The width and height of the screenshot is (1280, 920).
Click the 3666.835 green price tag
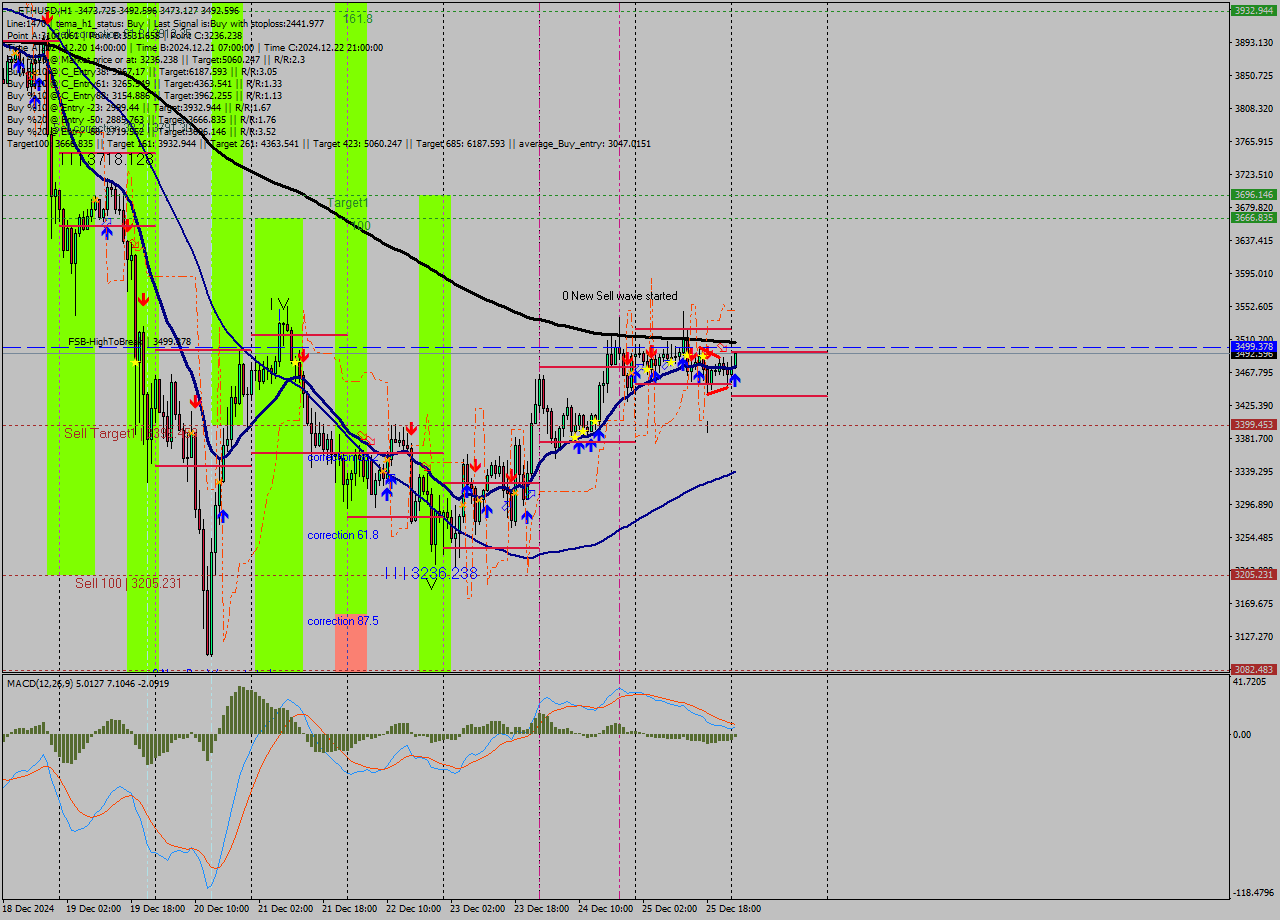1253,217
